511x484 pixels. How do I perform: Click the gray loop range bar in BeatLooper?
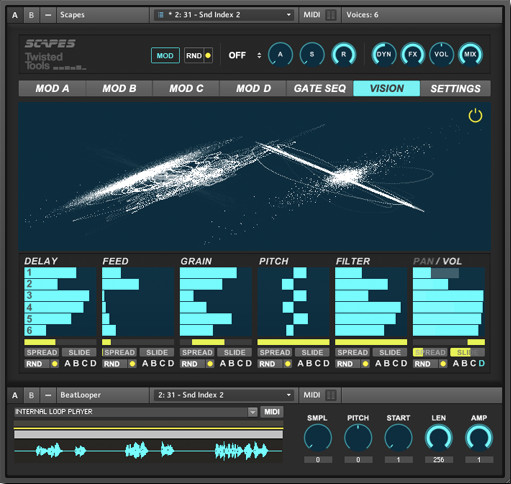[148, 434]
